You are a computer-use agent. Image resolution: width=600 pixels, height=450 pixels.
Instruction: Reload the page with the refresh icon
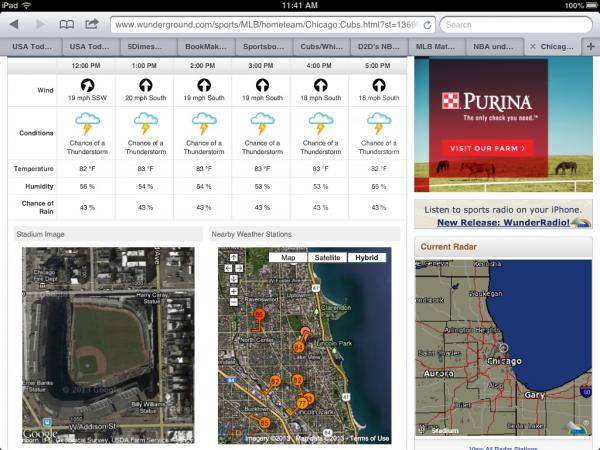click(x=428, y=23)
